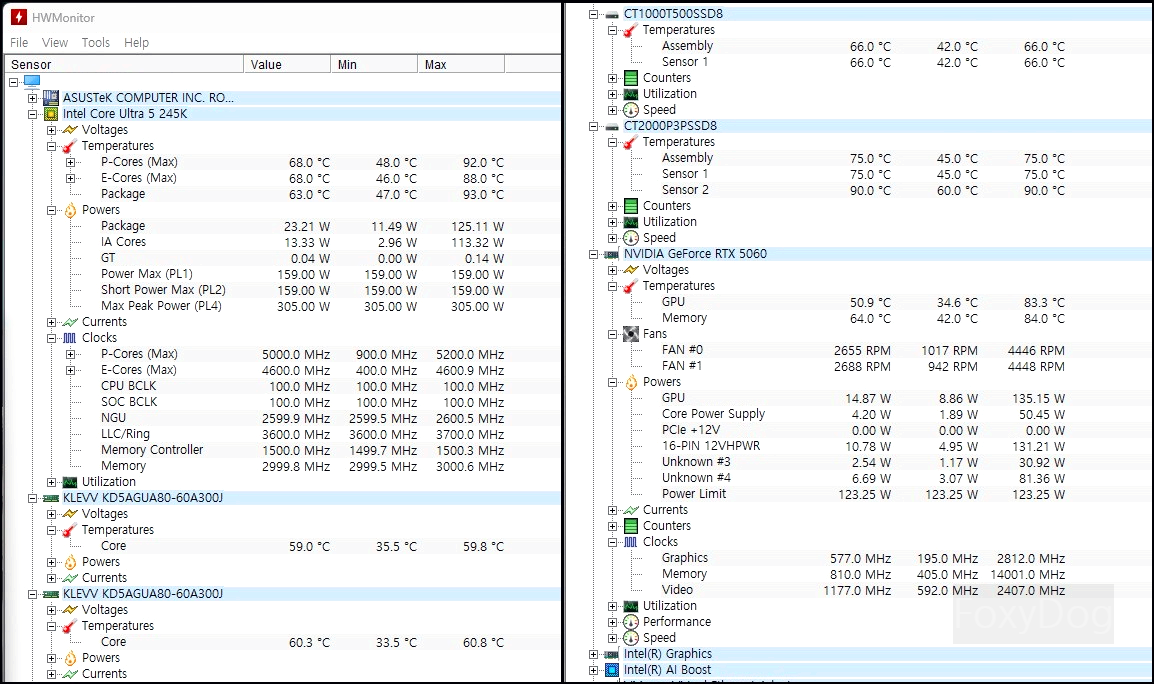The image size is (1154, 684).
Task: Expand the P-Cores (Max) temperature row
Action: coord(71,162)
